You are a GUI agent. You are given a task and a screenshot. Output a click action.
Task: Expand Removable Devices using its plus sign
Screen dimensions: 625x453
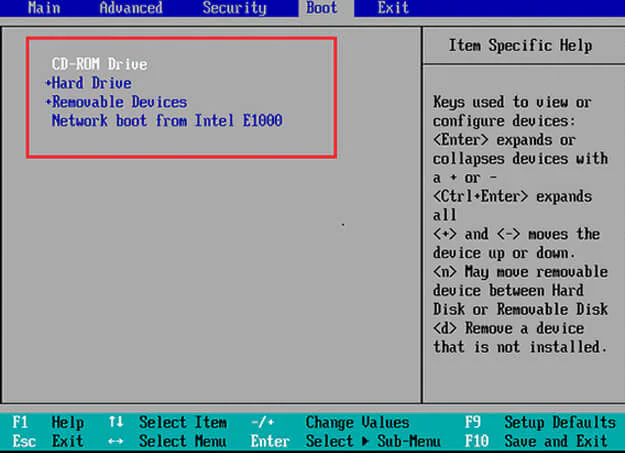click(48, 102)
